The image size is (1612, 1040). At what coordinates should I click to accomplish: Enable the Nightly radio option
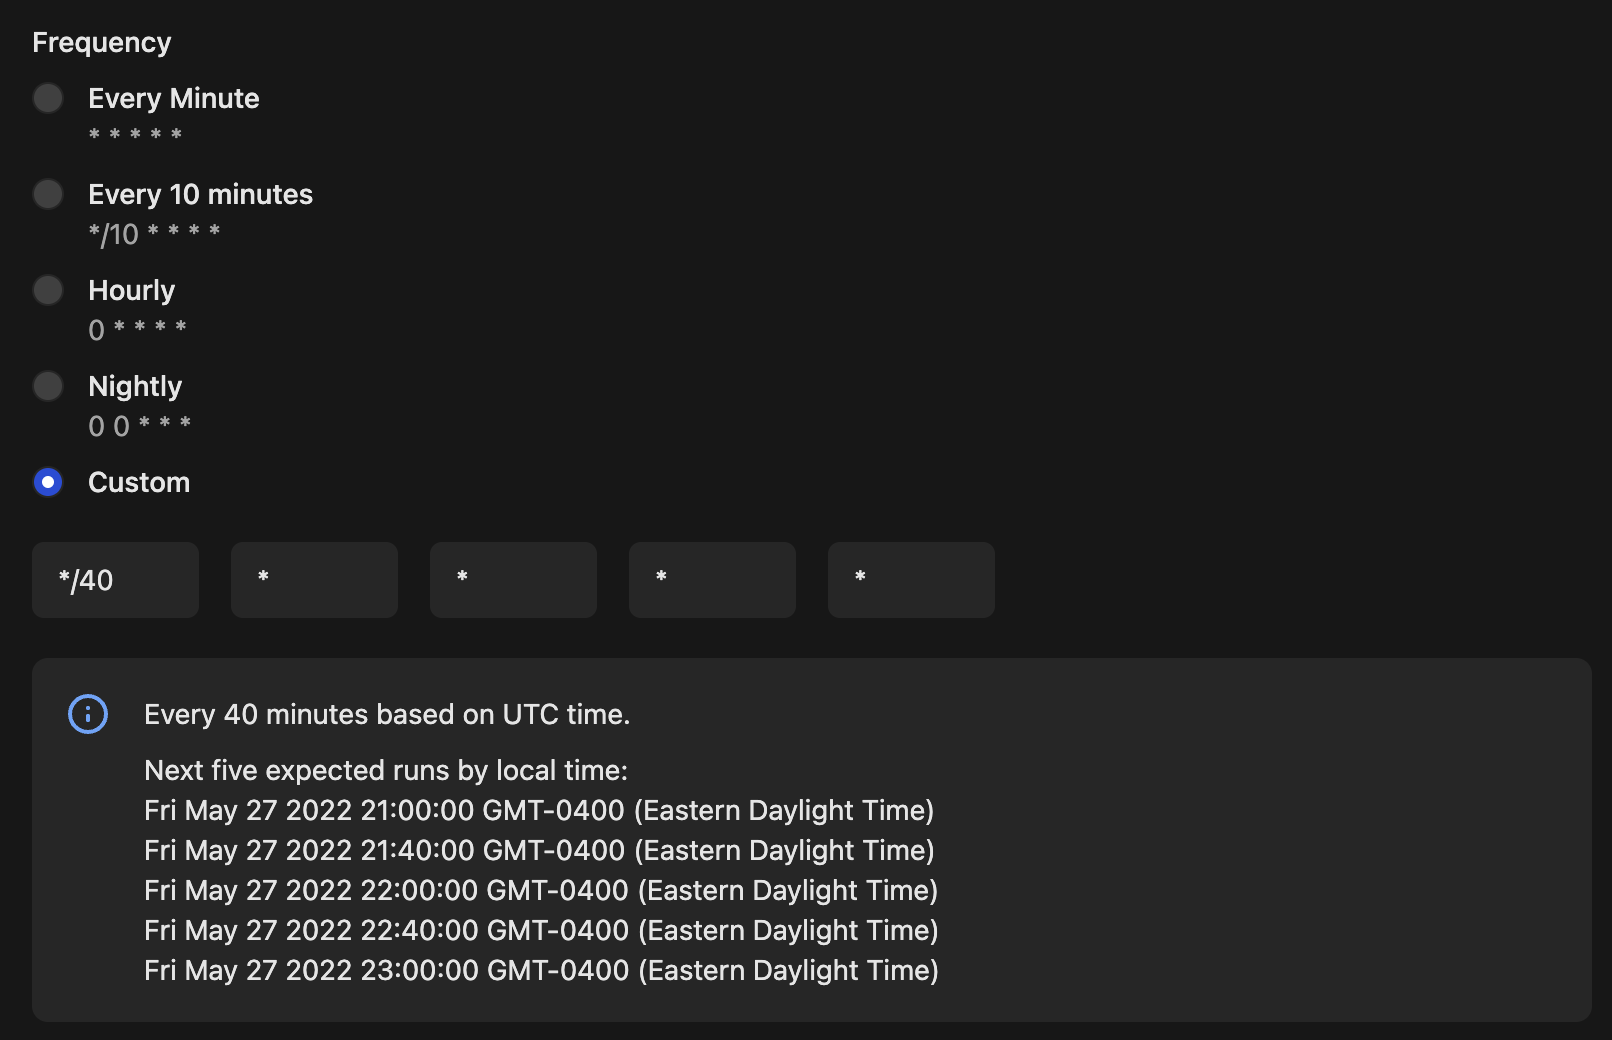tap(48, 386)
